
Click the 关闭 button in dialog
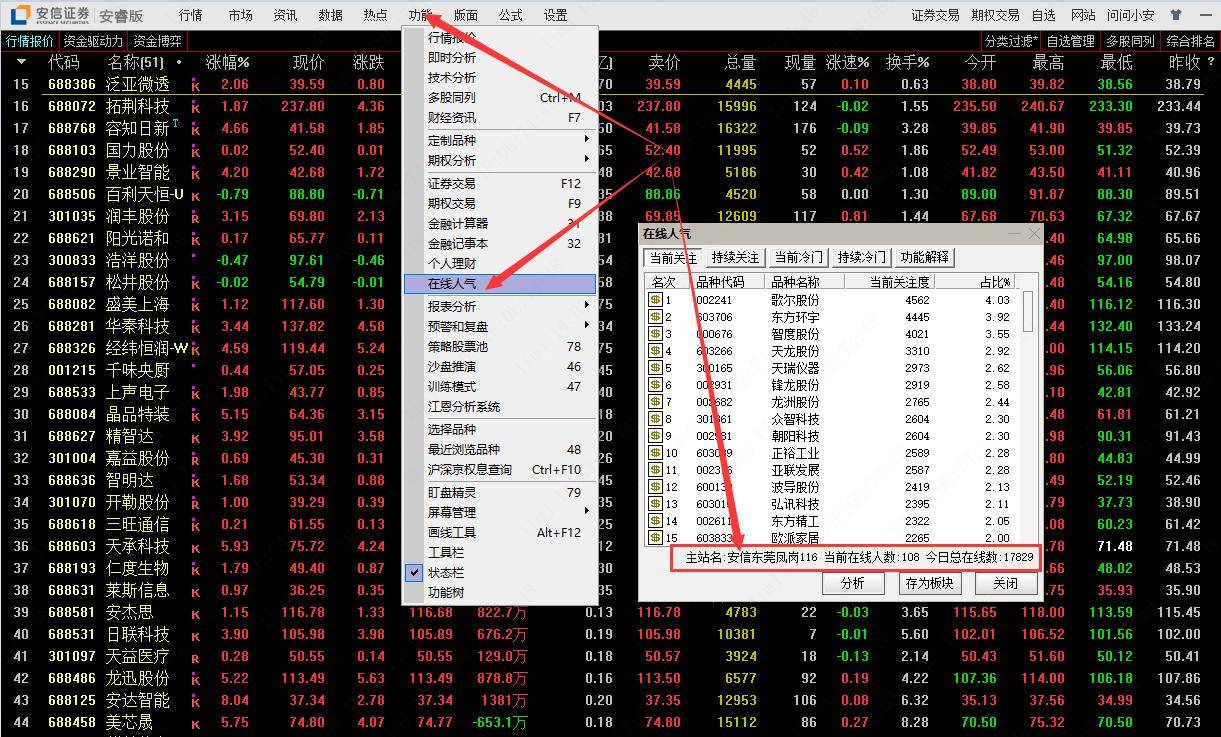[x=1005, y=583]
